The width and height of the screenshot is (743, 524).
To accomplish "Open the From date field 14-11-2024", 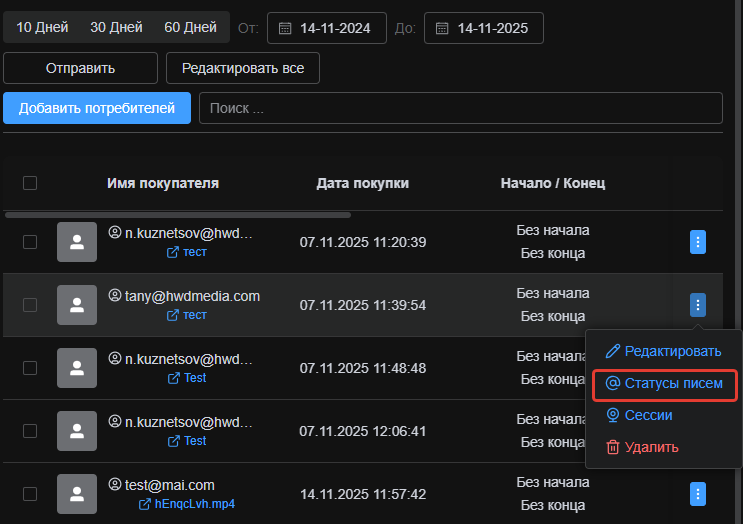I will [x=327, y=28].
